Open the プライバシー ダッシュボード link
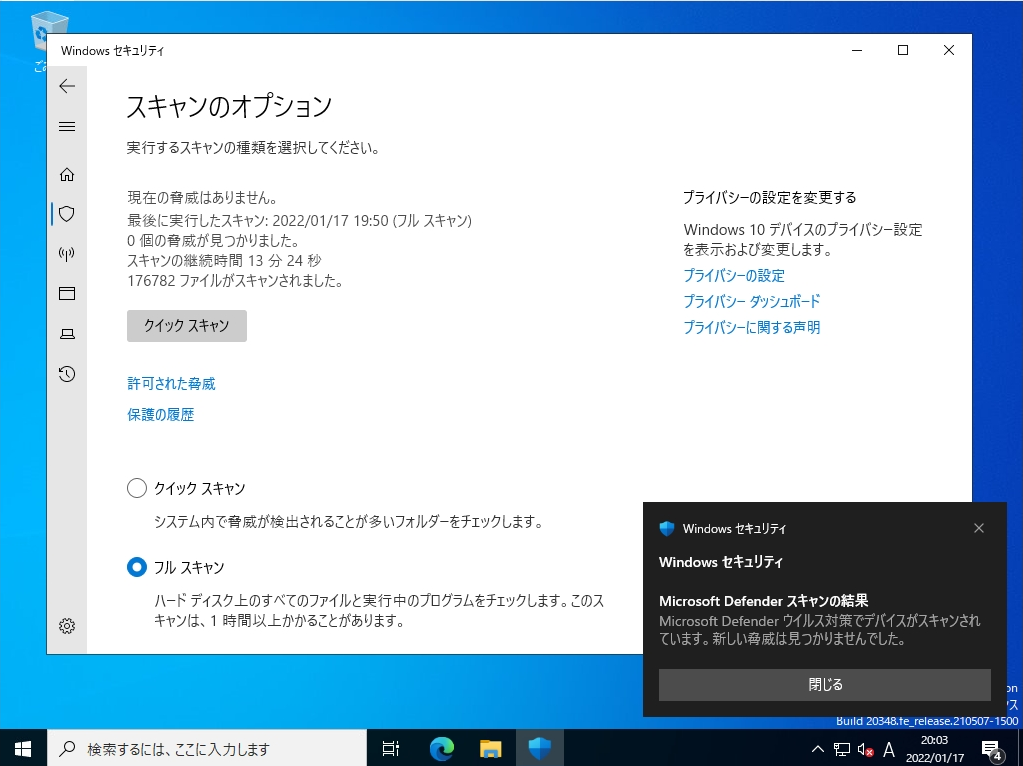Screen dimensions: 1023x766 [x=752, y=301]
